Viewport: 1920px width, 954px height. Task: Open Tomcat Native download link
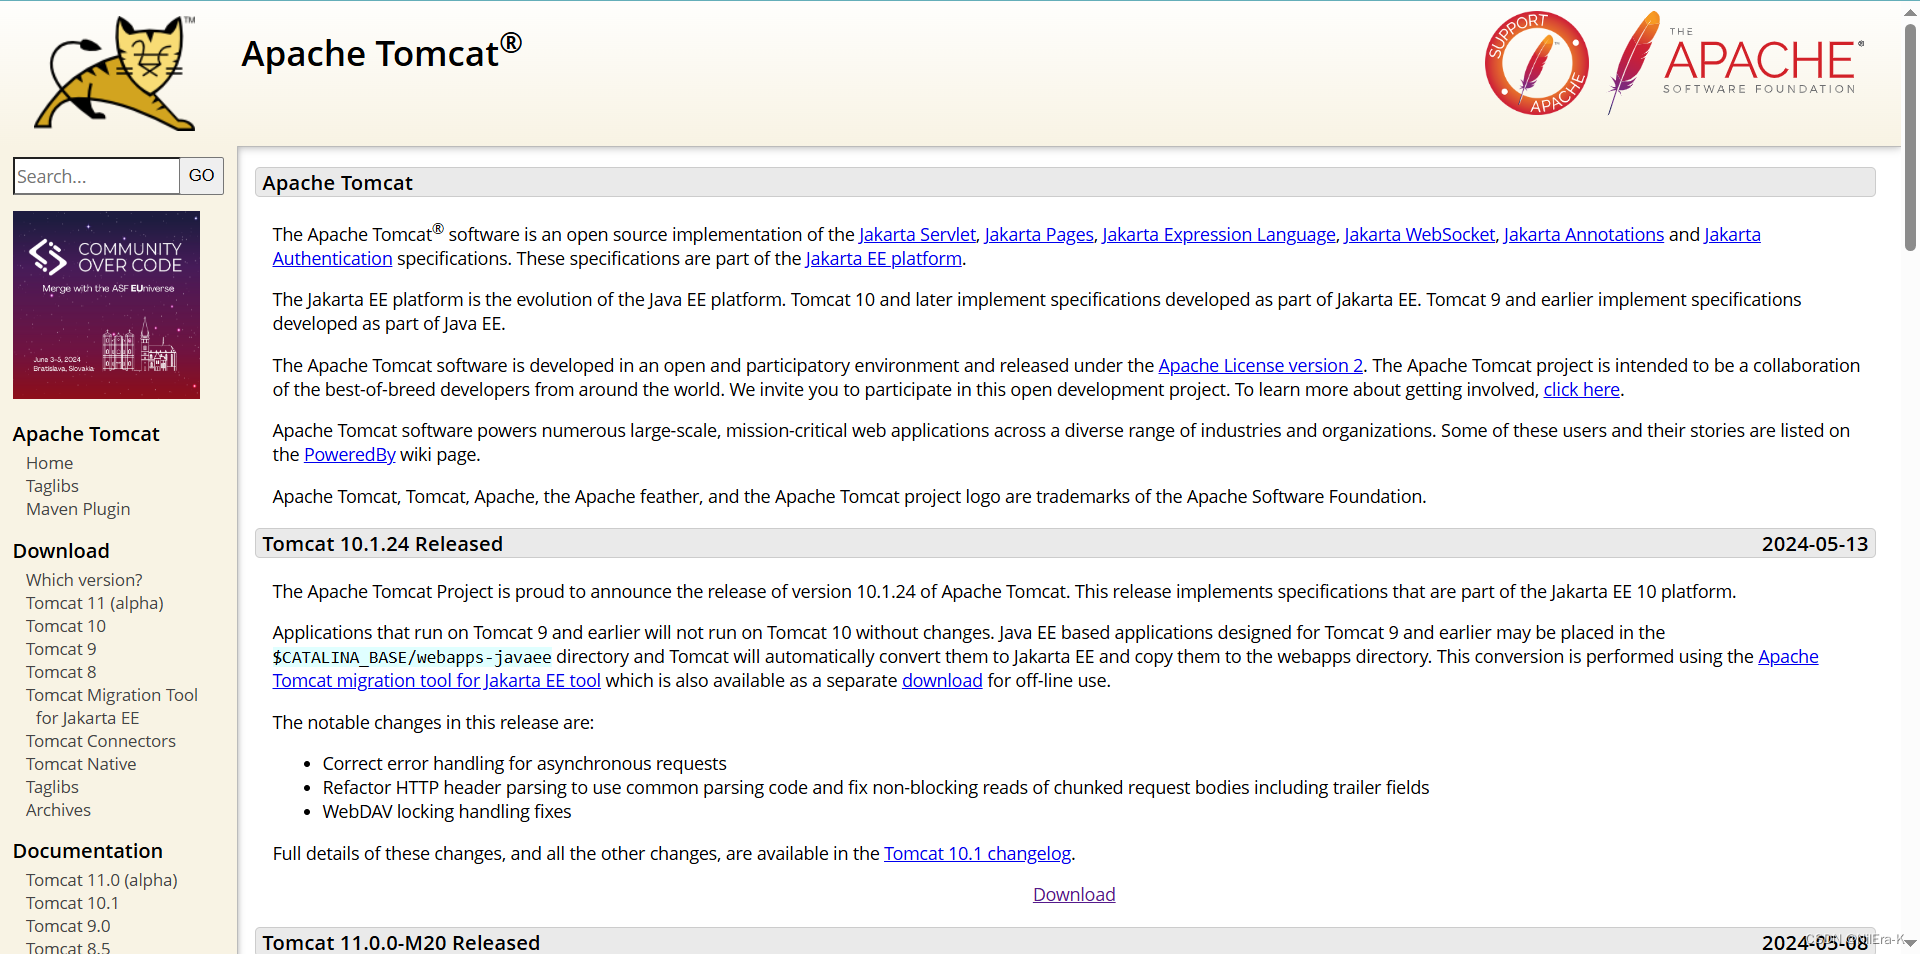pos(81,764)
